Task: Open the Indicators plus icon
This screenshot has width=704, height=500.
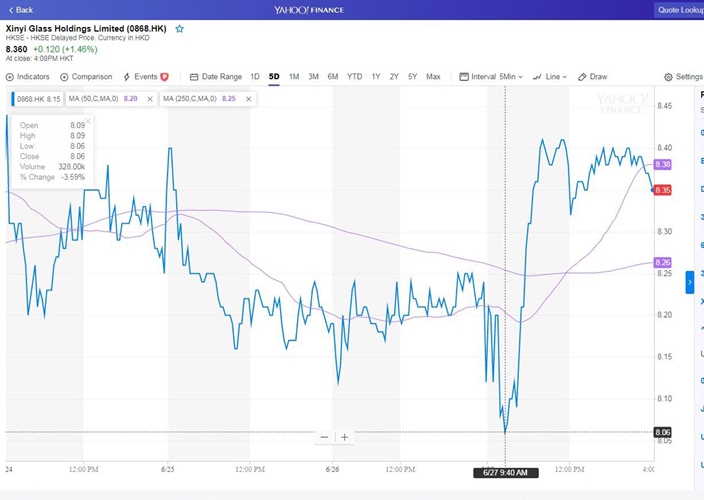Action: pos(10,77)
